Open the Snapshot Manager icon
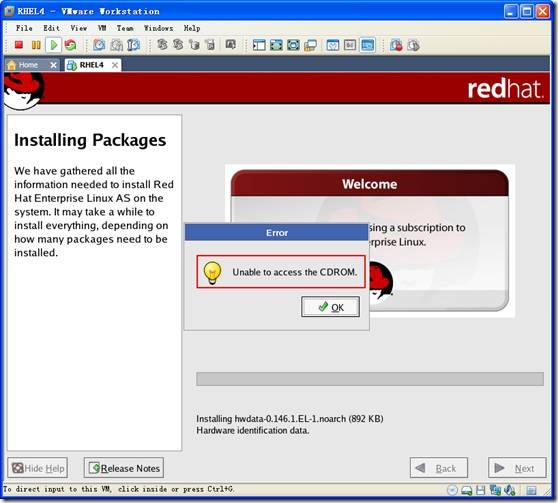This screenshot has width=558, height=503. [x=133, y=45]
